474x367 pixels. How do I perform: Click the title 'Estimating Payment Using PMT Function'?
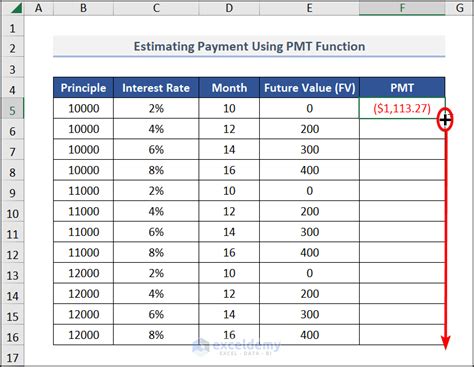pos(249,46)
